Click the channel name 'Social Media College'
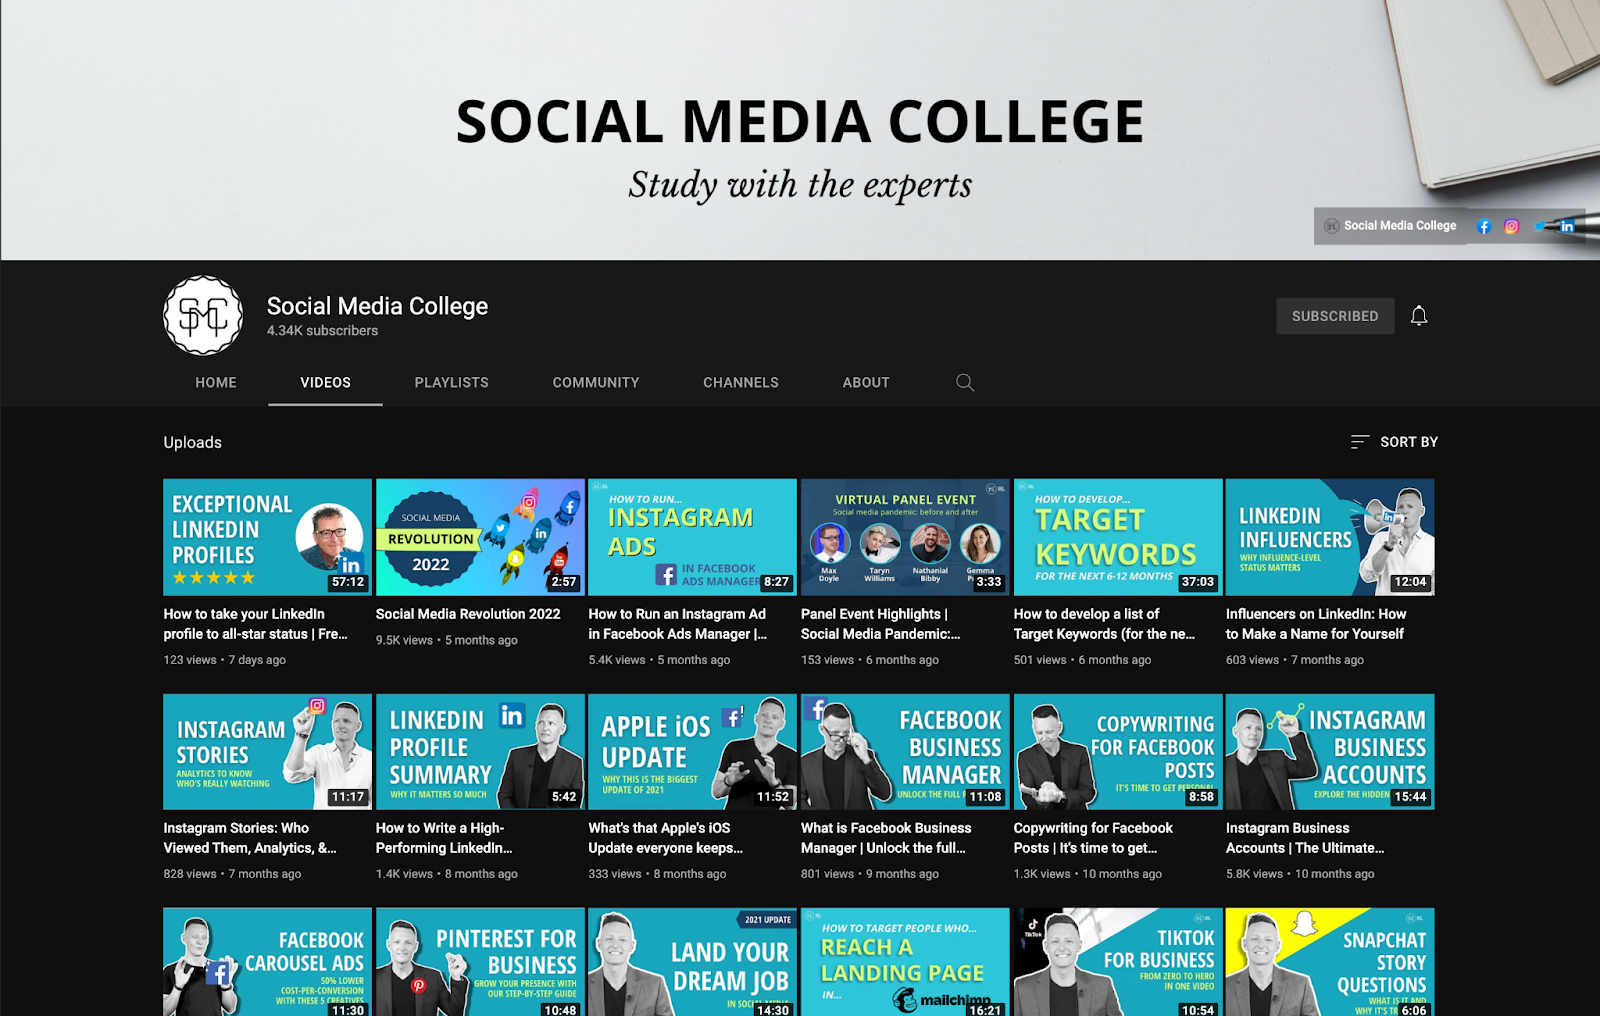This screenshot has height=1016, width=1600. coord(377,306)
